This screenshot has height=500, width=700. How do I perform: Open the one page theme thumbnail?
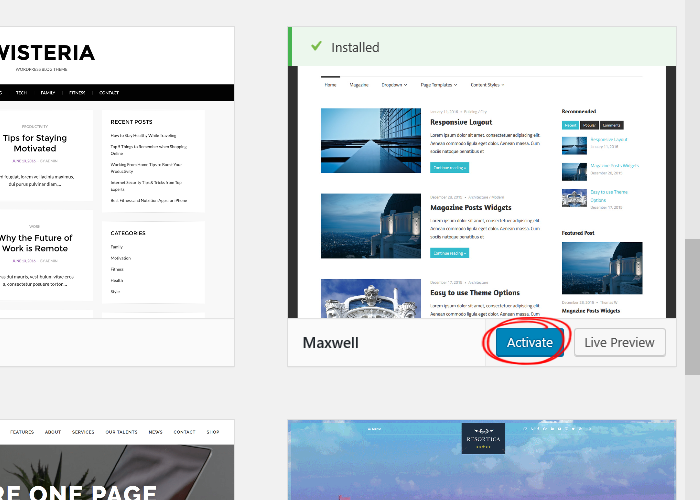pyautogui.click(x=117, y=460)
